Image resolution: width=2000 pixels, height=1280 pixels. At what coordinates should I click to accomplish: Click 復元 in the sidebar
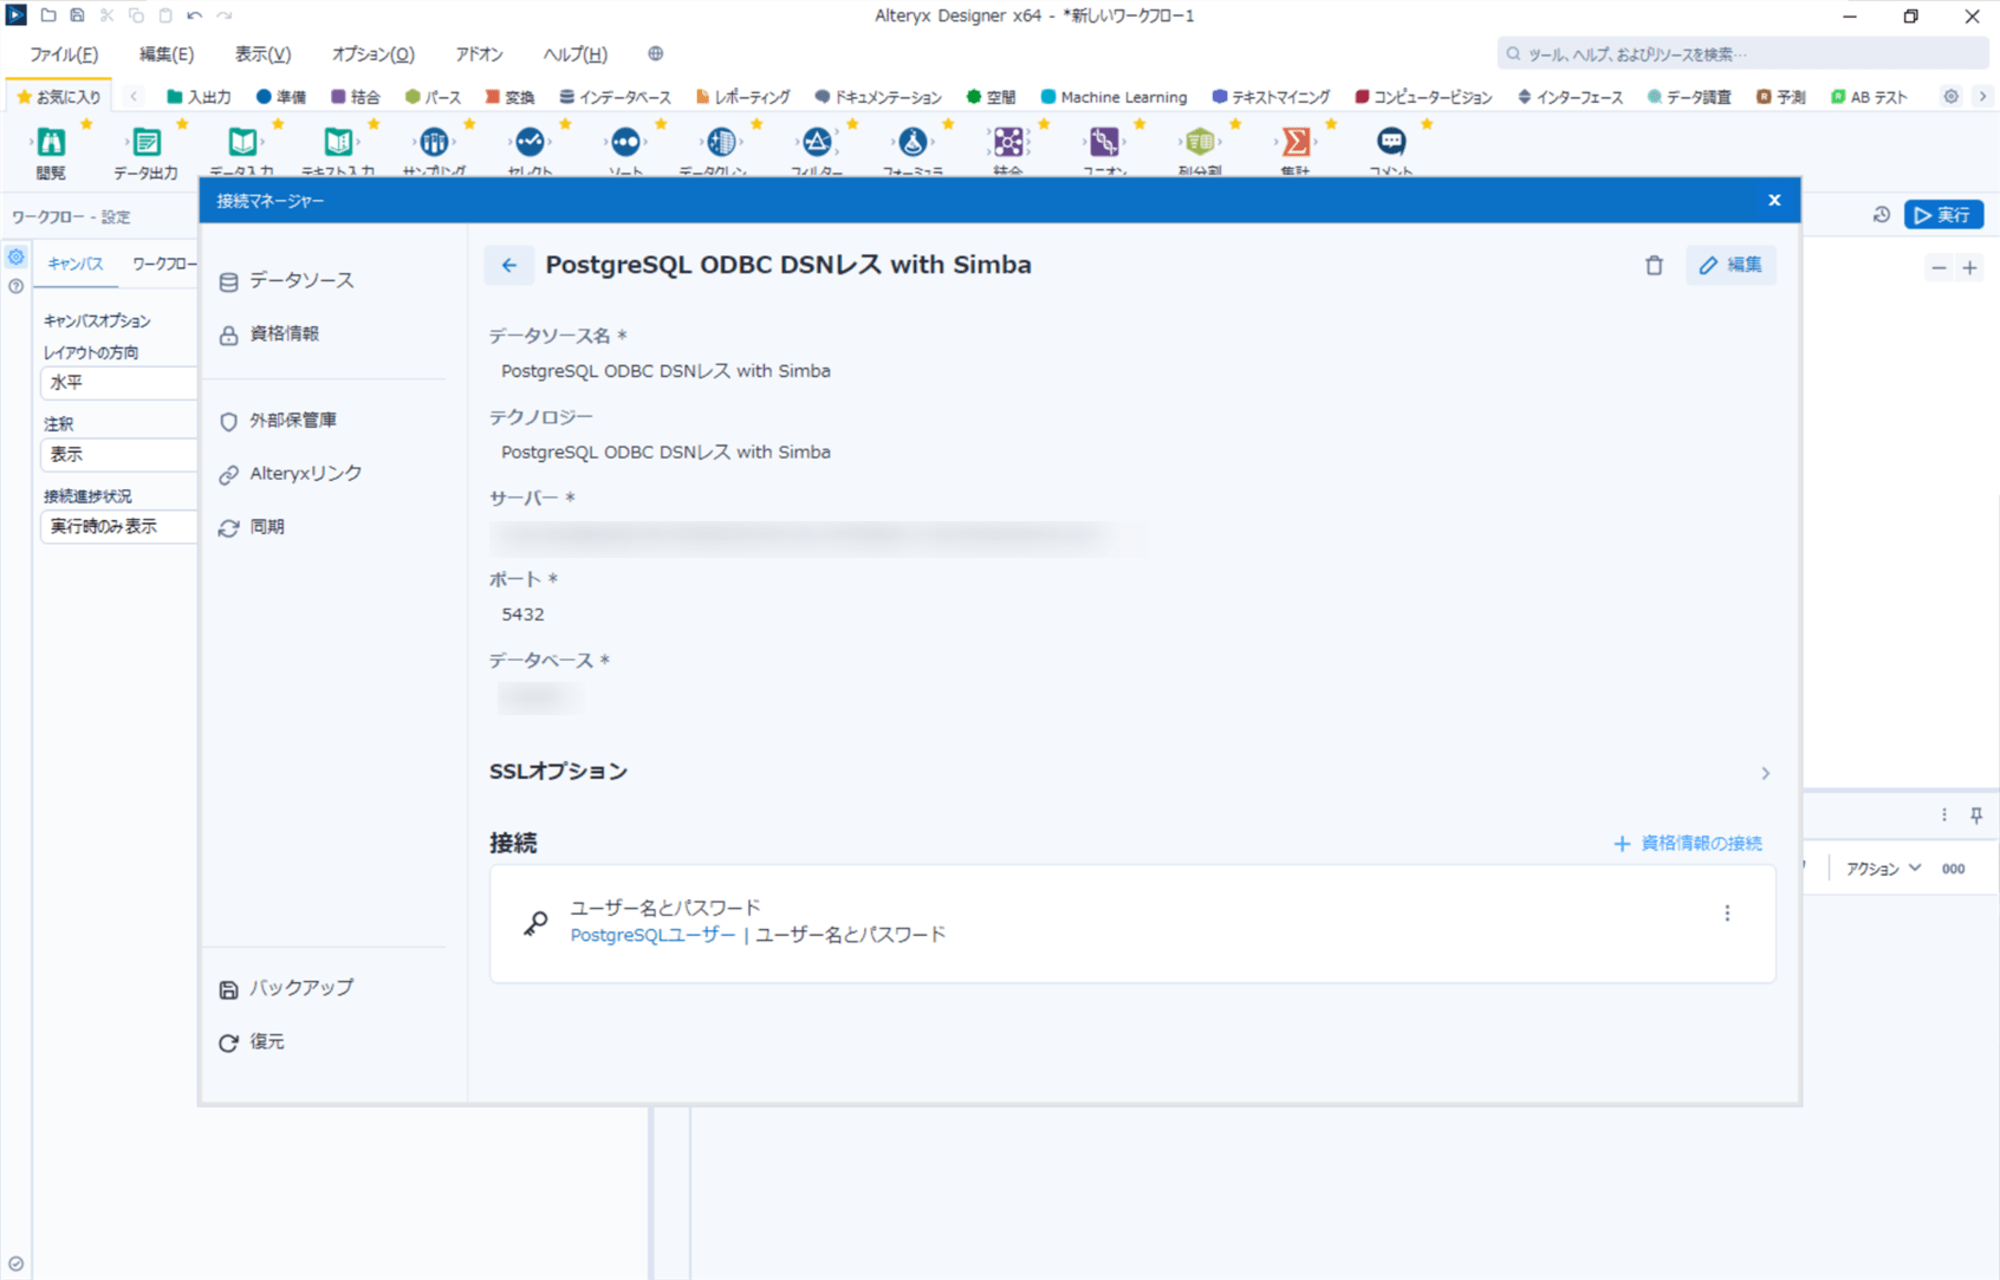[x=252, y=1042]
